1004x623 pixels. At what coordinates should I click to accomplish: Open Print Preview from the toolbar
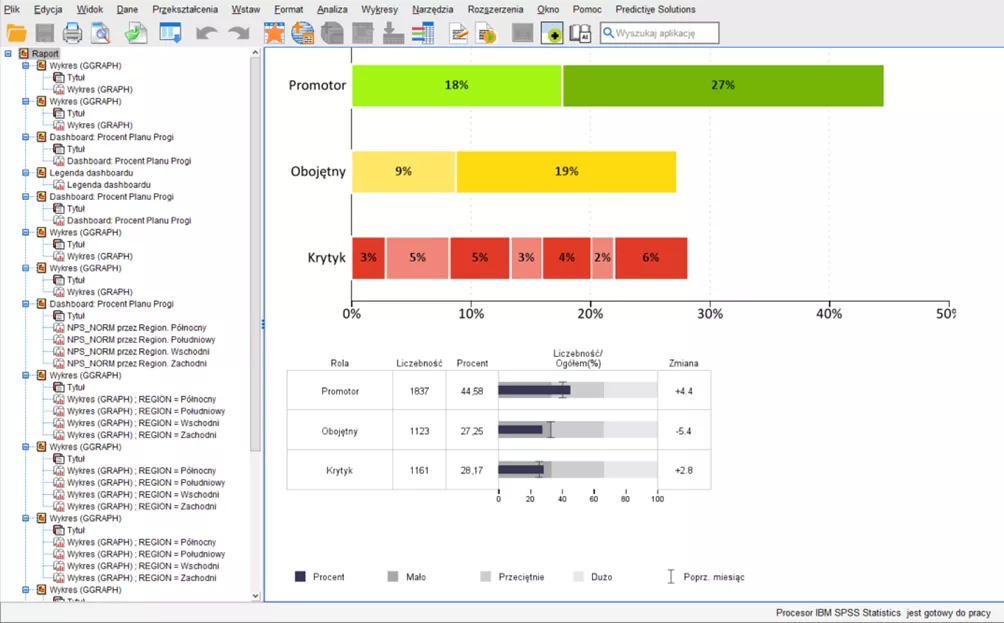(100, 34)
